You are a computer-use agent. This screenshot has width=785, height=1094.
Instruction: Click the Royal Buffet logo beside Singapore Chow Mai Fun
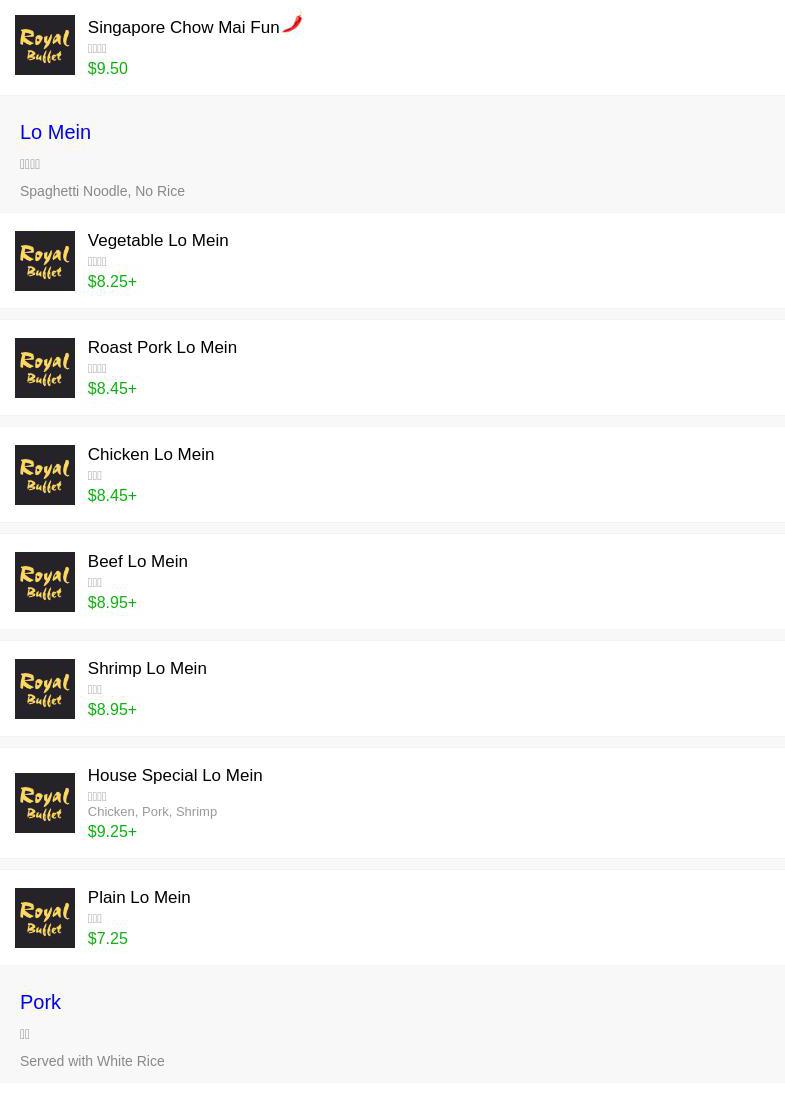point(45,45)
